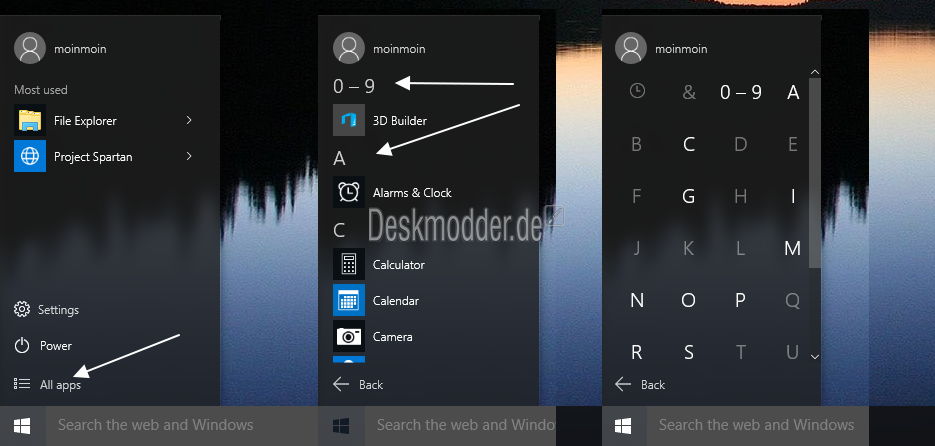Click Back arrow in the apps list menu
This screenshot has height=446, width=935.
[341, 384]
